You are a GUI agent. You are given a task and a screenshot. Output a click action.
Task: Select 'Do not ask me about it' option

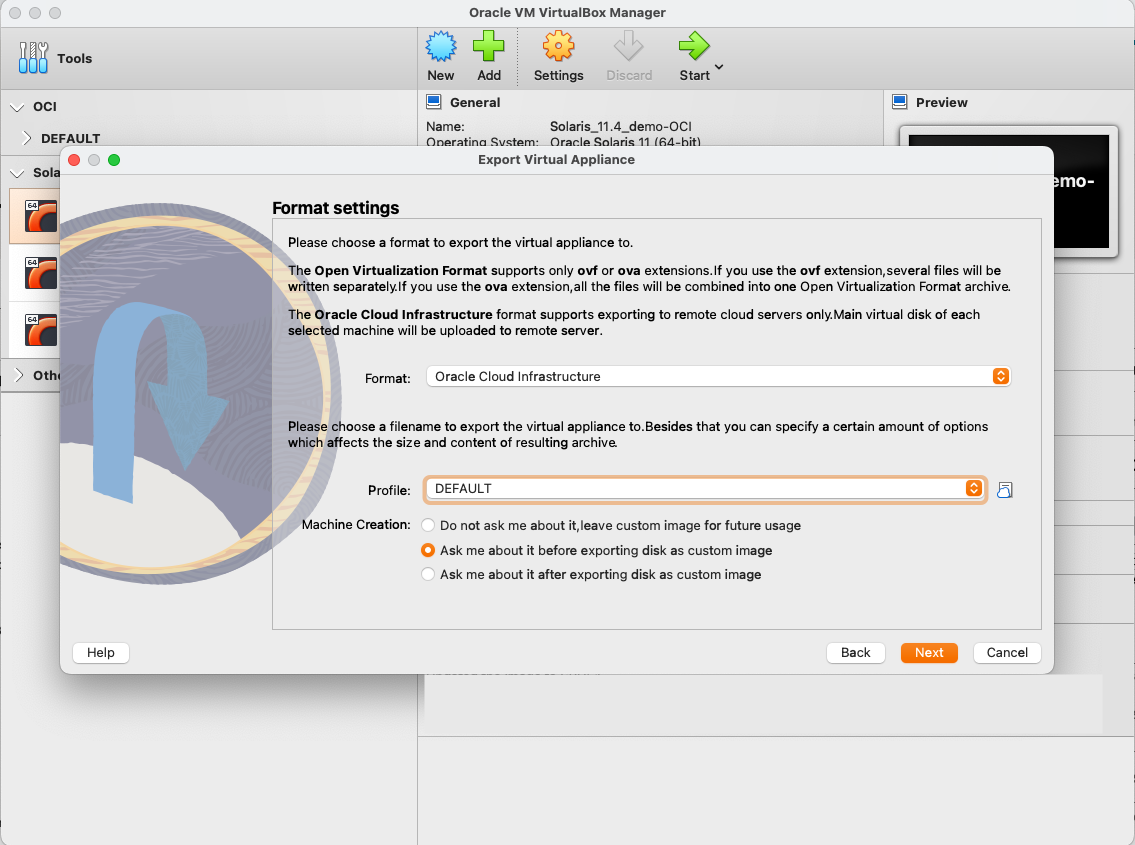(428, 525)
